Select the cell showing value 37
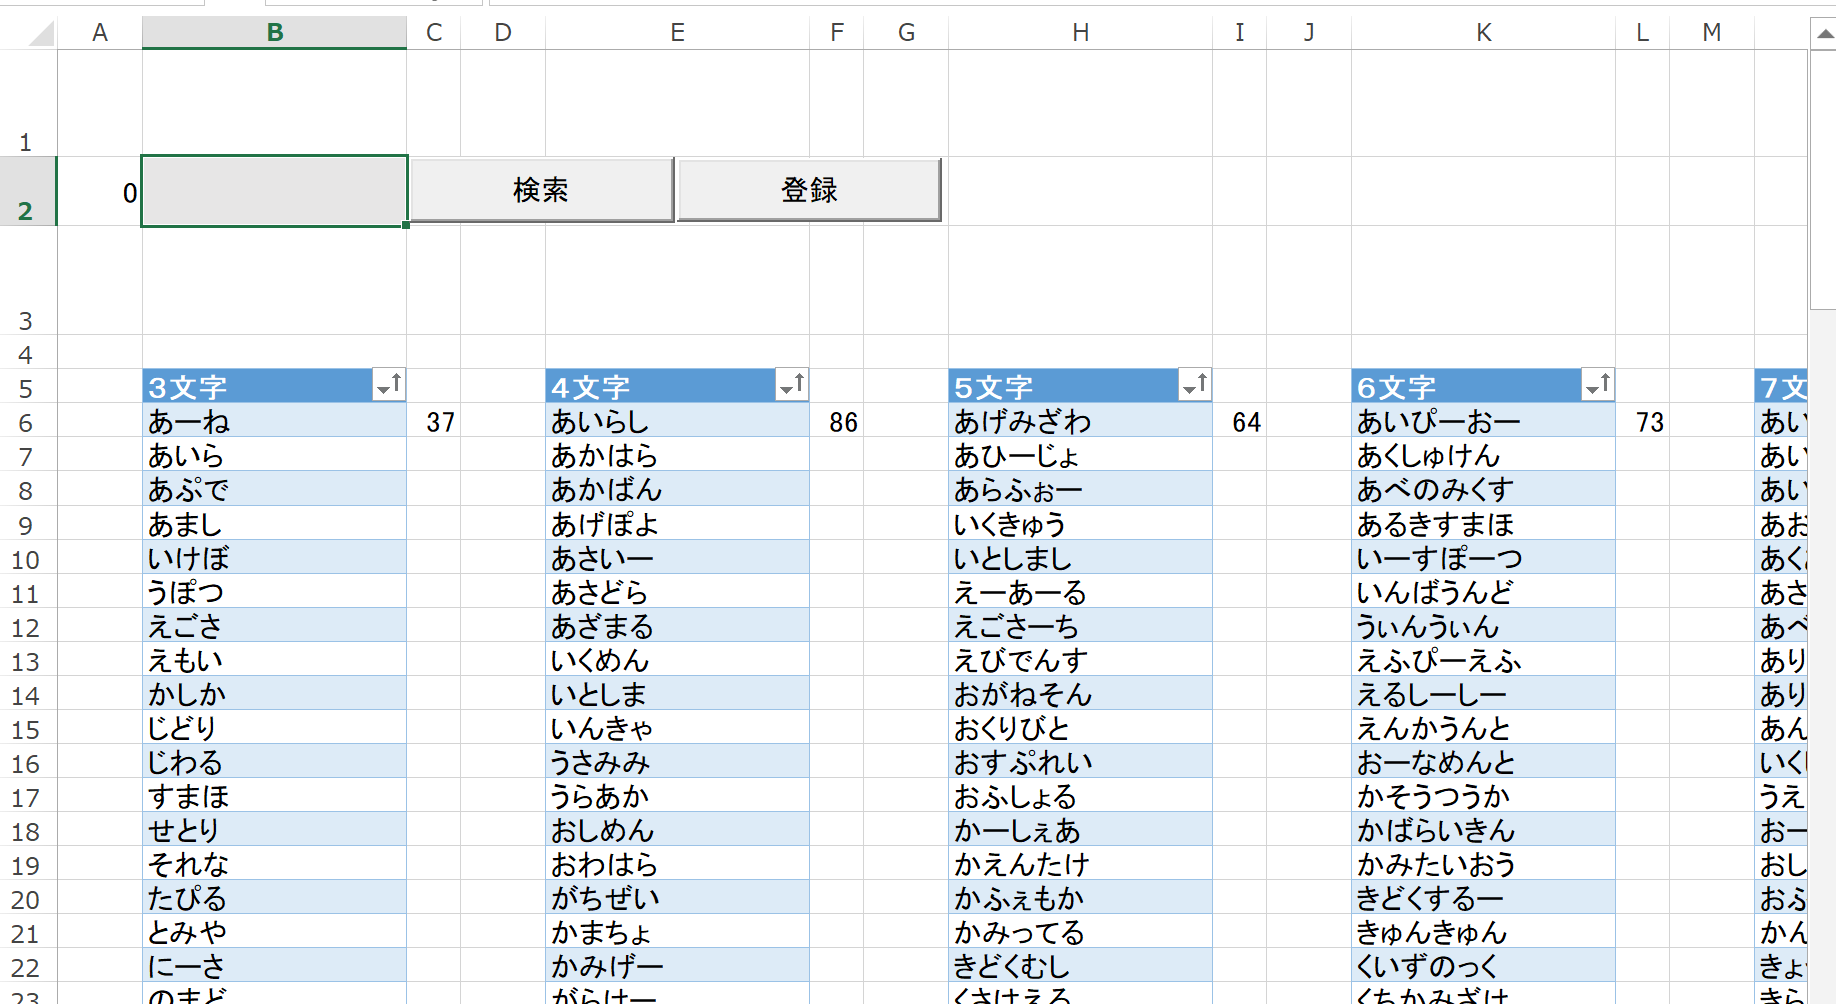The height and width of the screenshot is (1004, 1836). 435,421
